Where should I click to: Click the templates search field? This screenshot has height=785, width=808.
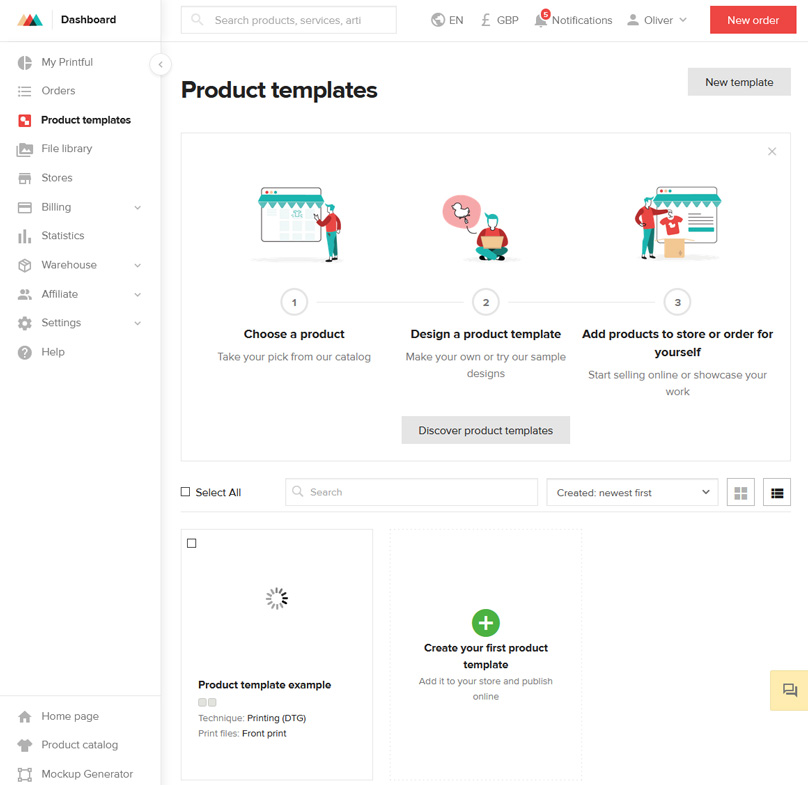(x=412, y=492)
